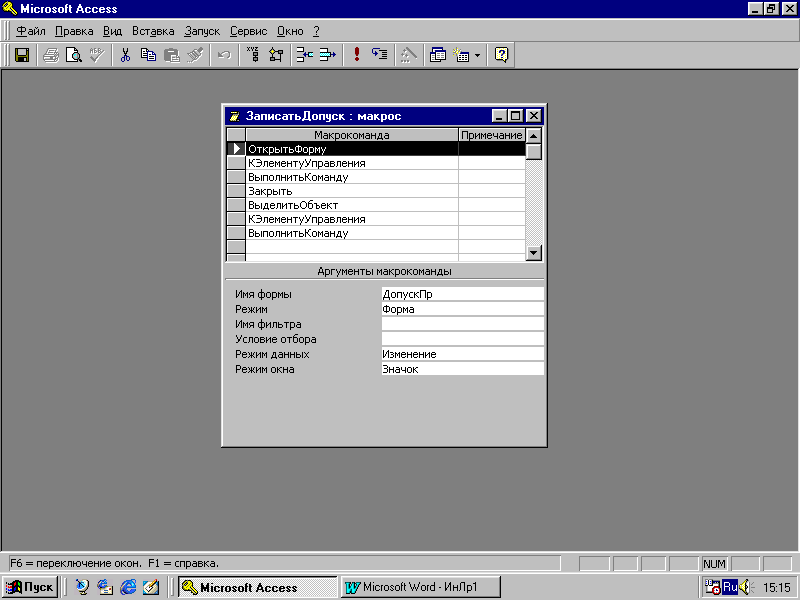Open the Окно menu
800x600 pixels.
290,31
